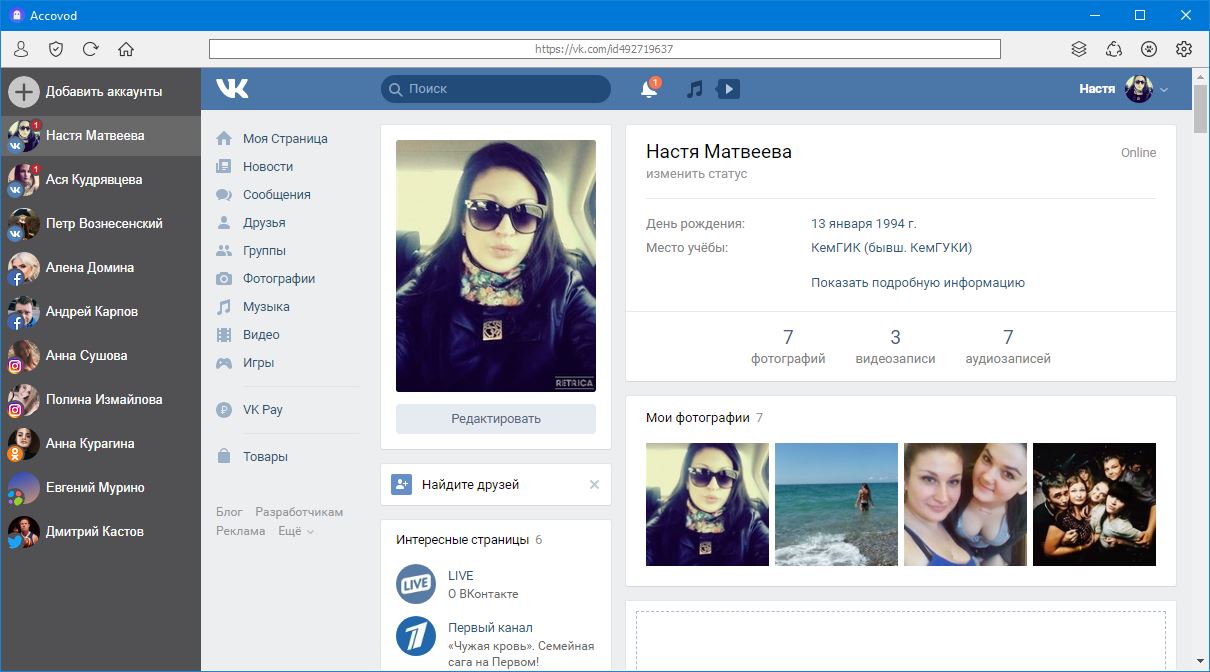Open the КемГИК (бывш. КемГУКИ) link
This screenshot has height=672, width=1210.
click(x=892, y=248)
